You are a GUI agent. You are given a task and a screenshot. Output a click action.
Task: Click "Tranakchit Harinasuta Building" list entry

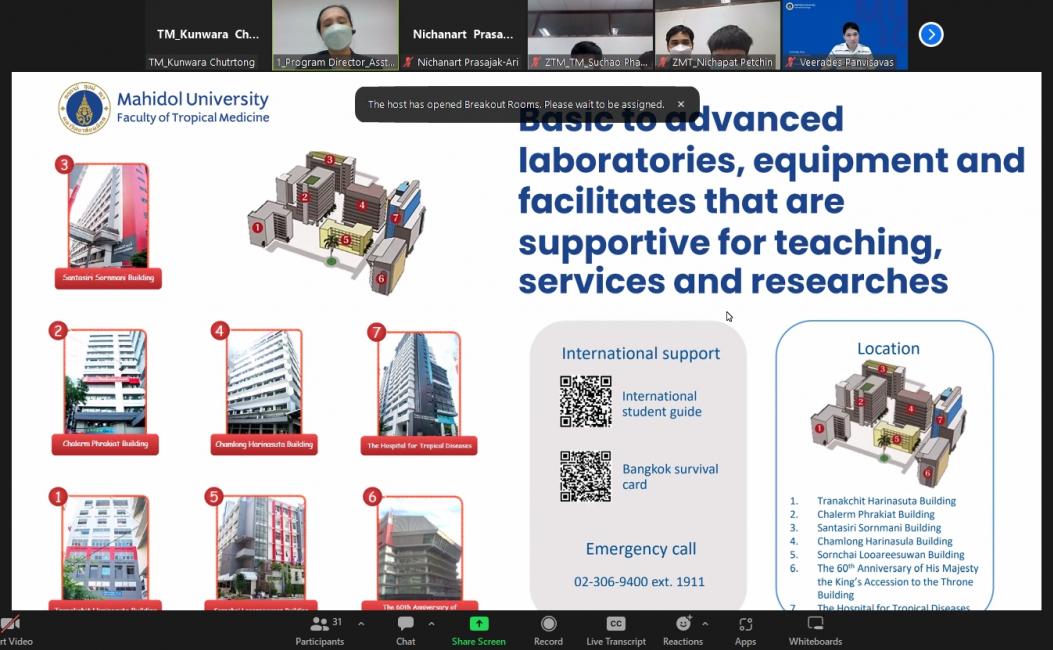(886, 501)
